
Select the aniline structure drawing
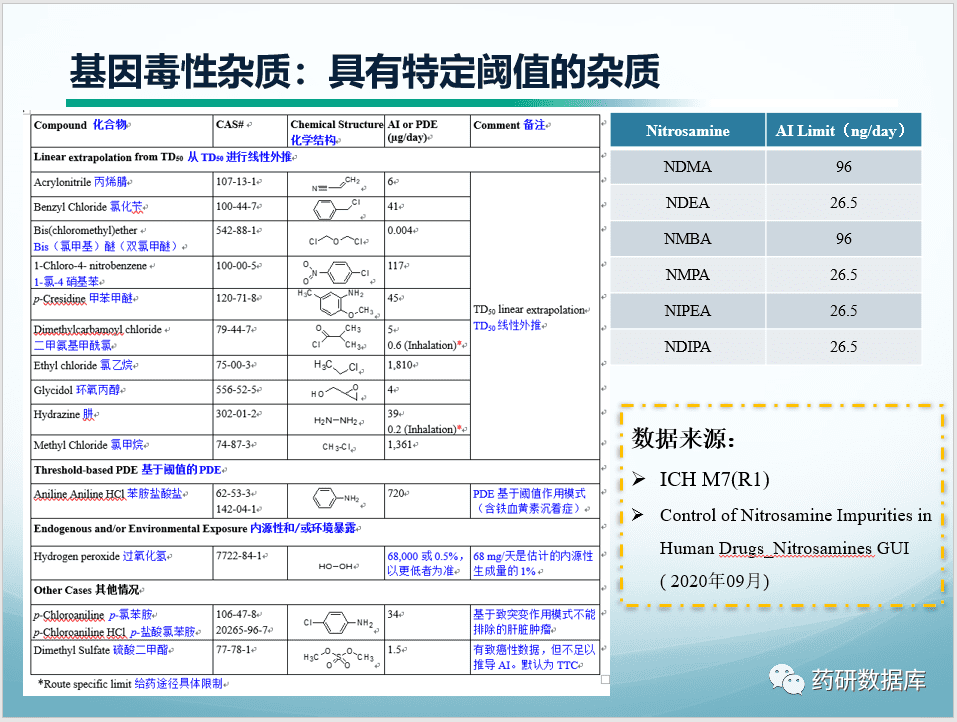[336, 499]
